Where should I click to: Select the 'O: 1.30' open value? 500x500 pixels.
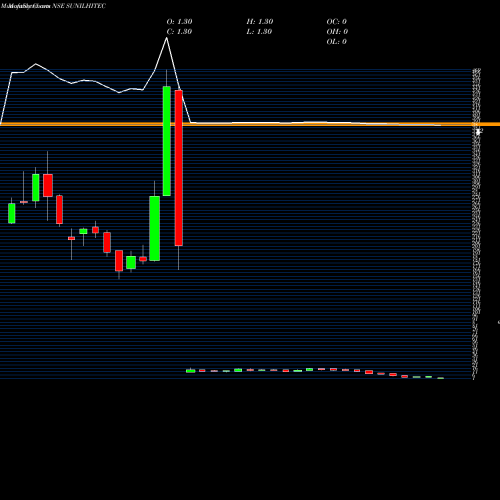pyautogui.click(x=179, y=22)
